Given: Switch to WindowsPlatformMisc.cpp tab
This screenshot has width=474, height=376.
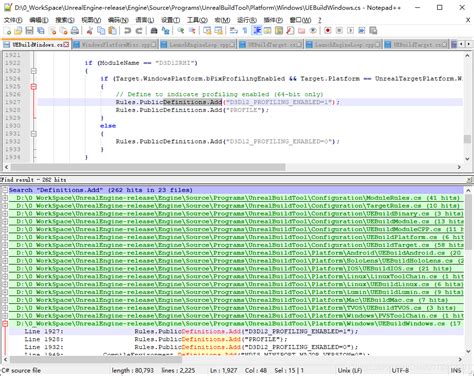Looking at the screenshot, I should pyautogui.click(x=115, y=44).
